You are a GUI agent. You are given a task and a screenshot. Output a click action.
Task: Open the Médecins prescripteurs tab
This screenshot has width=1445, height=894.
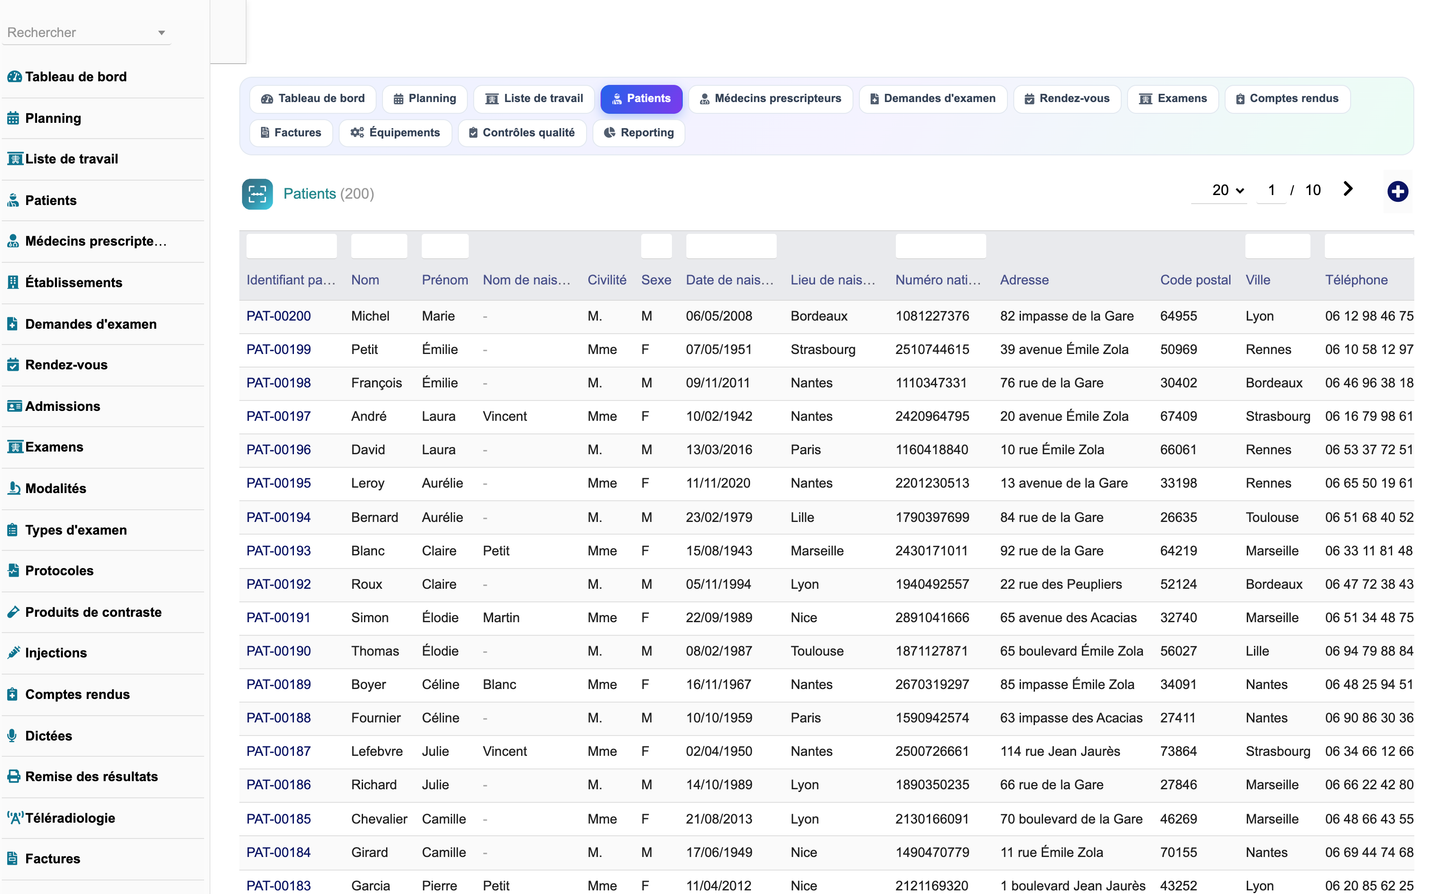770,99
